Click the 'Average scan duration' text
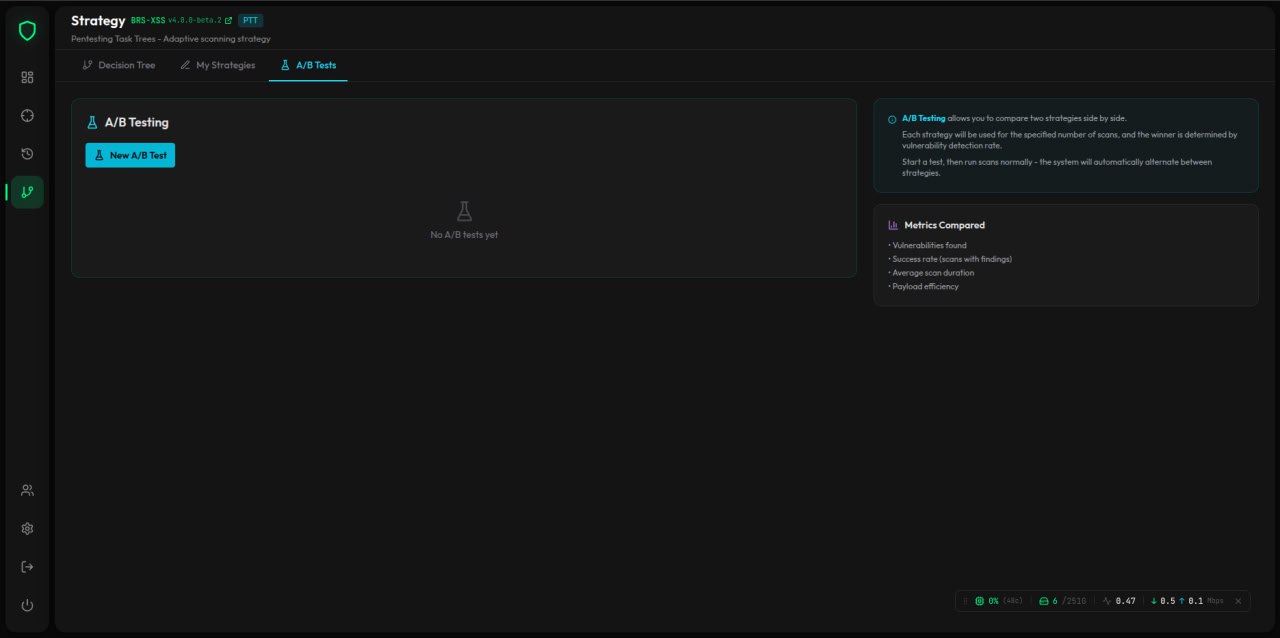Screen dimensions: 1280x638 point(931,272)
